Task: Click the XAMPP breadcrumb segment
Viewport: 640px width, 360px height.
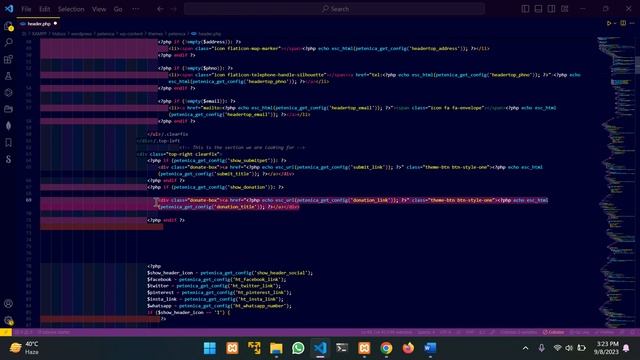Action: (39, 34)
